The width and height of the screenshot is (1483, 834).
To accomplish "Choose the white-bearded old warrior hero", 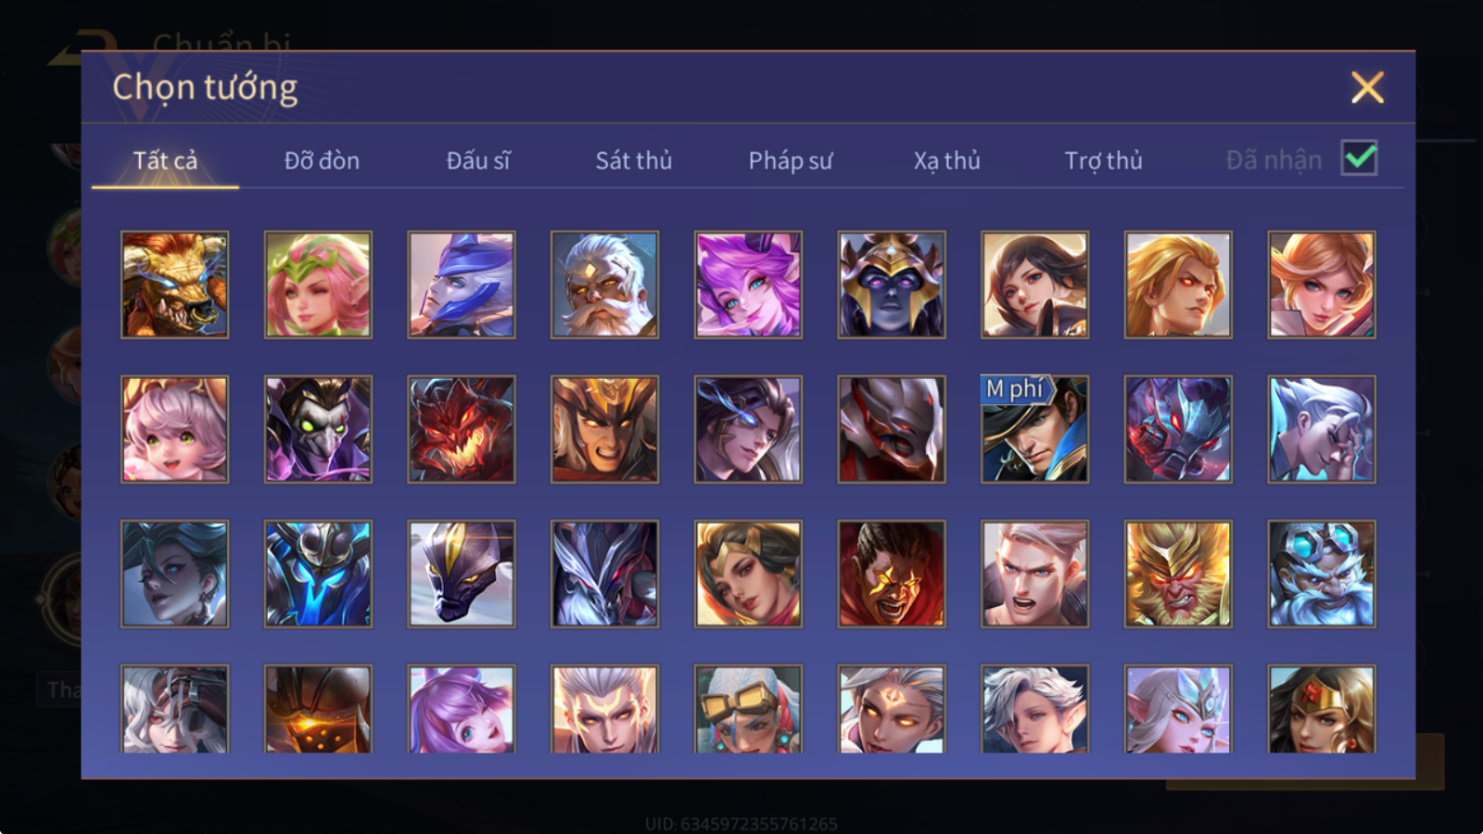I will 605,285.
